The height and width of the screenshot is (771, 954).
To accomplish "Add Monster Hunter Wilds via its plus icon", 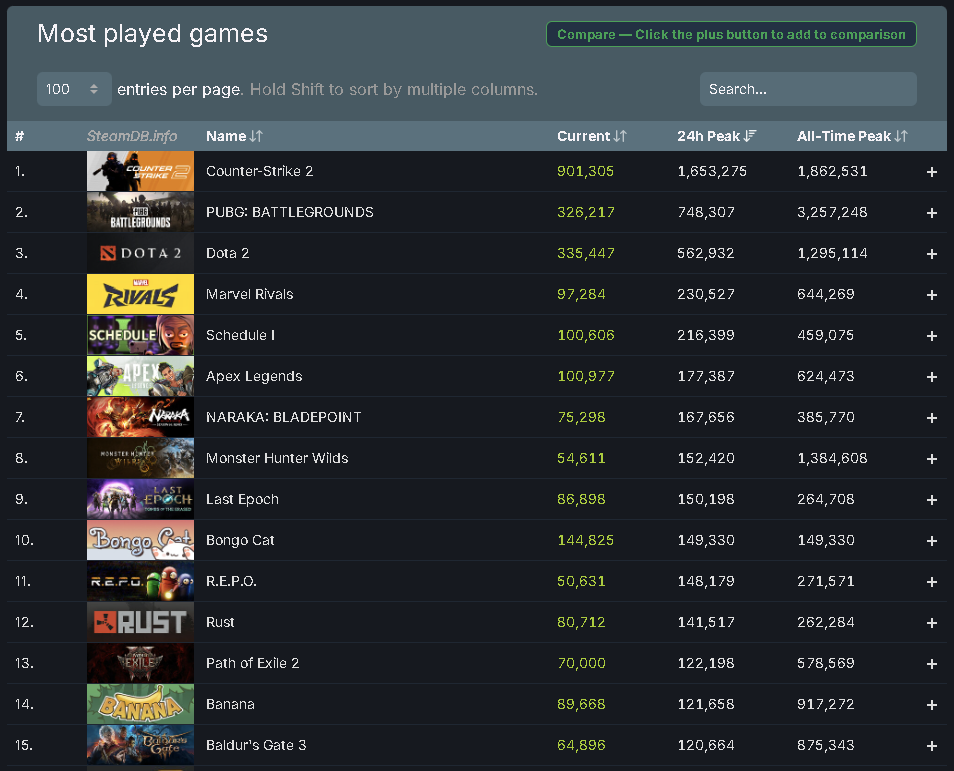I will point(931,458).
